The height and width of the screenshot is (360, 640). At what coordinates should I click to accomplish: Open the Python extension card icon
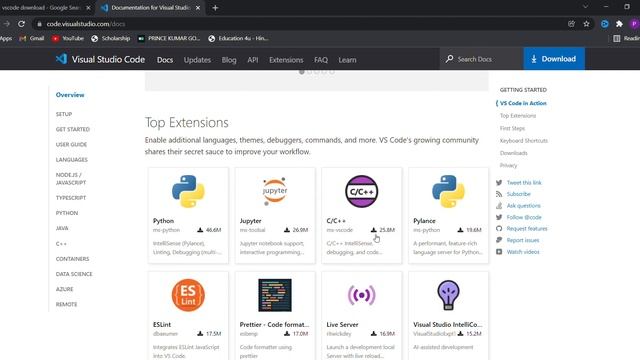pos(188,191)
